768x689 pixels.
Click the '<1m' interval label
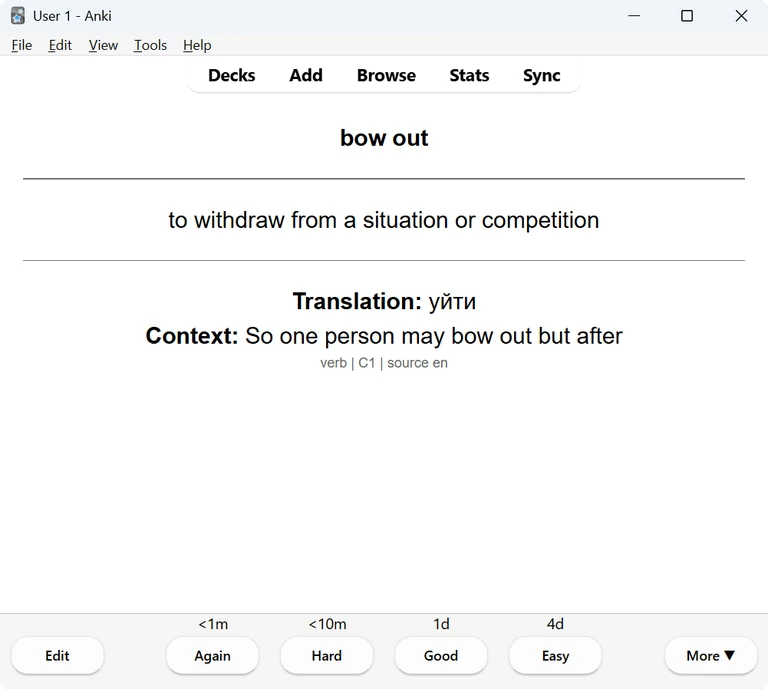213,624
